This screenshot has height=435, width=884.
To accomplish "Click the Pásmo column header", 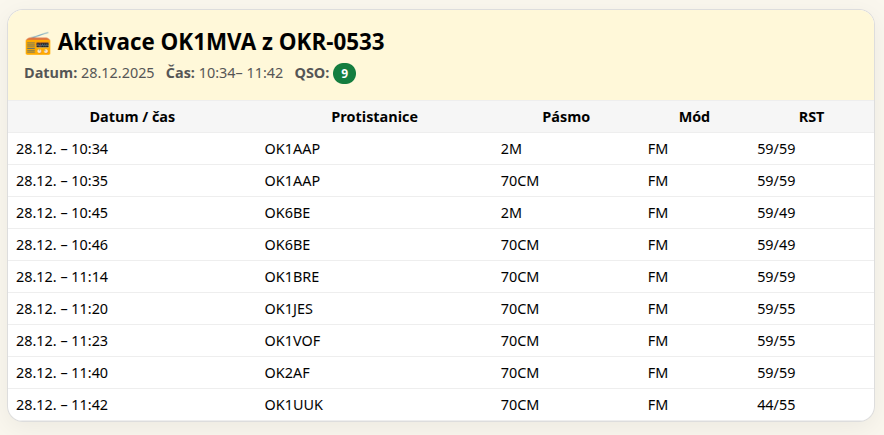I will pos(566,117).
